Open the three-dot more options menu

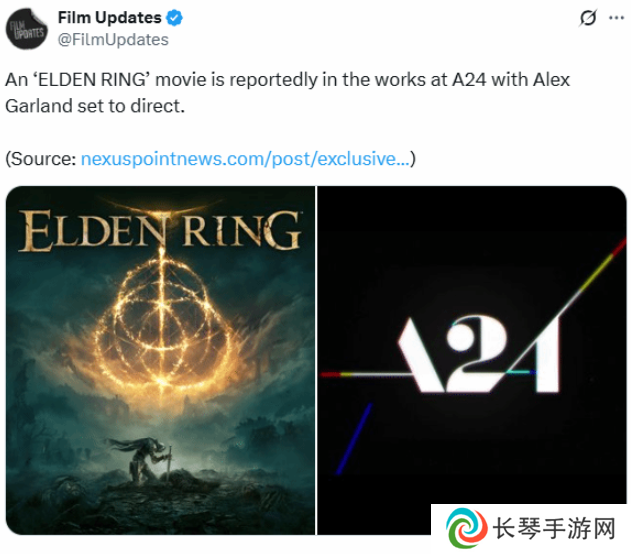[x=616, y=18]
